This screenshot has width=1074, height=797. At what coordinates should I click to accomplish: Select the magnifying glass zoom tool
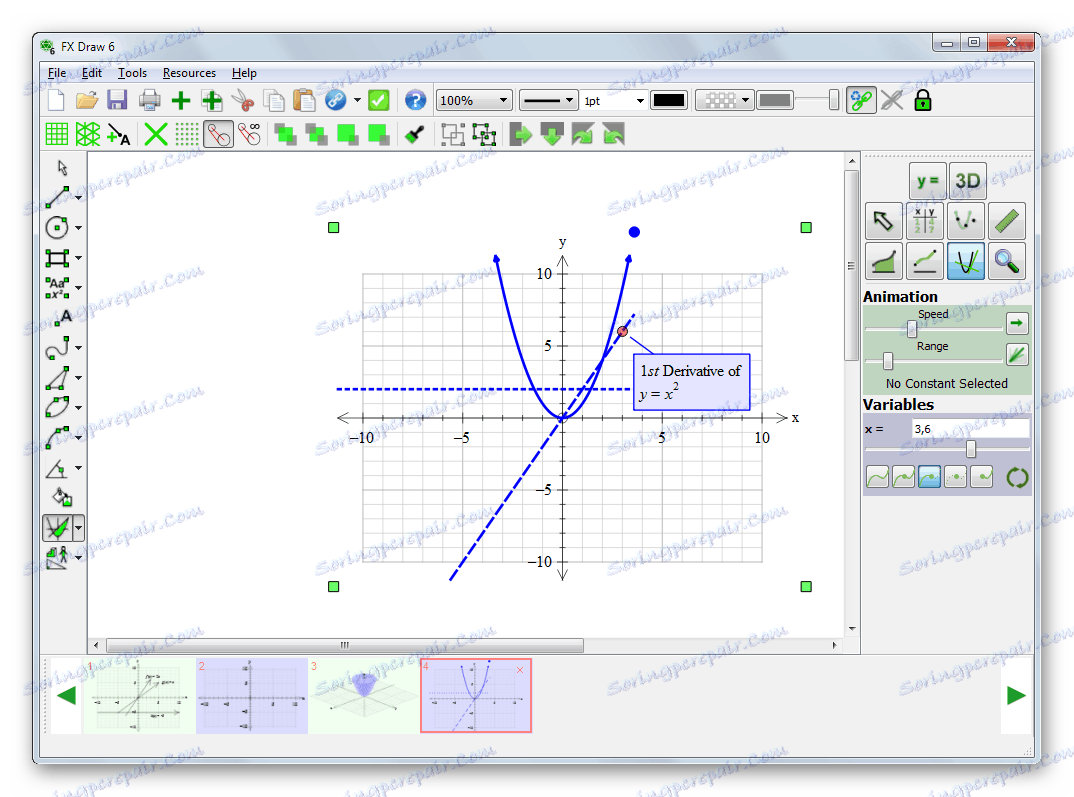pos(1007,261)
